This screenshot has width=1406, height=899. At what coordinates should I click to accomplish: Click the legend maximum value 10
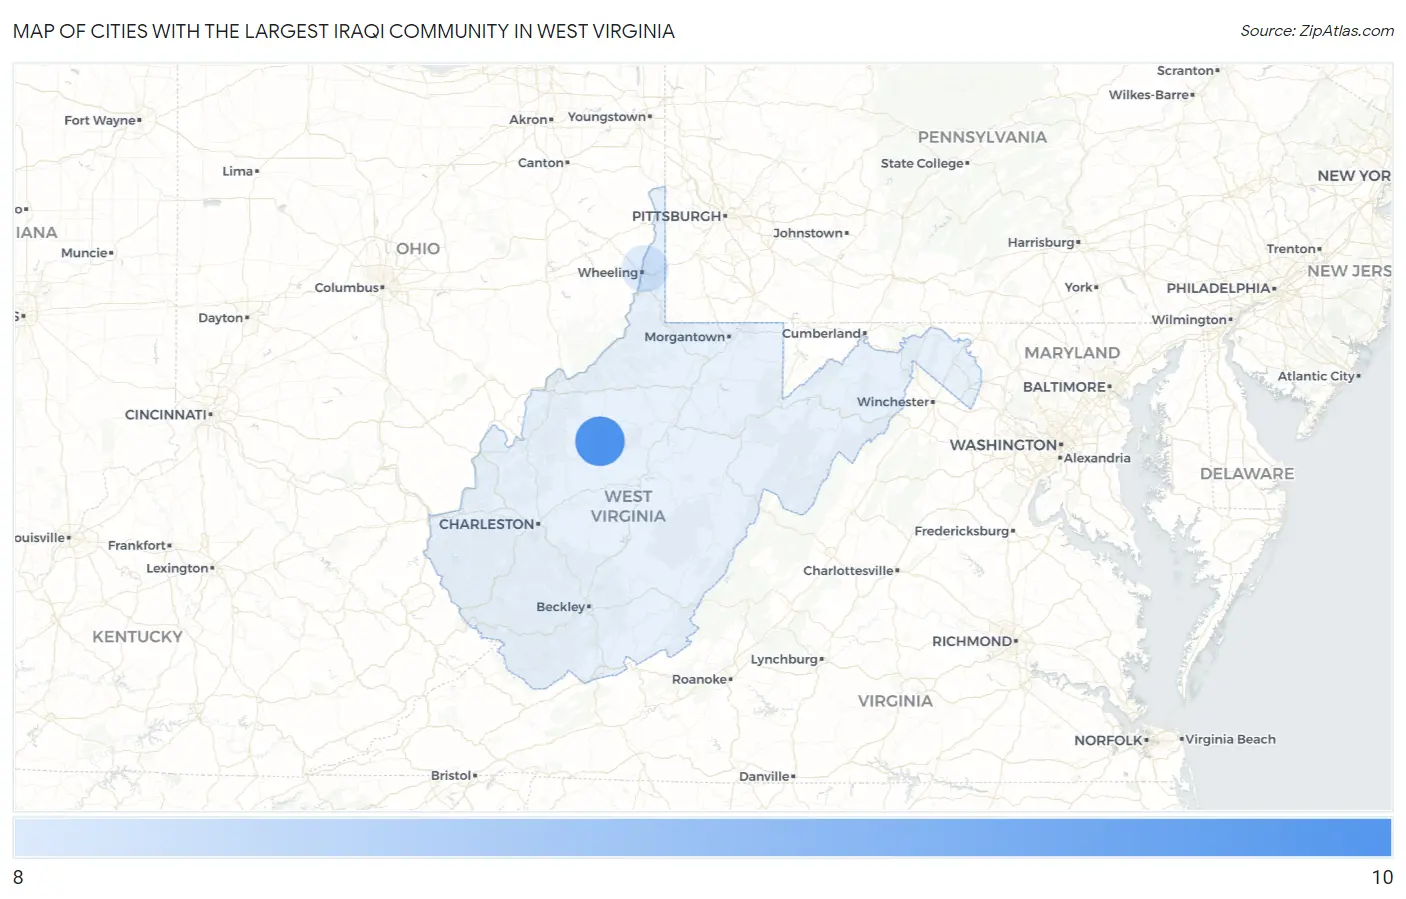tap(1382, 877)
